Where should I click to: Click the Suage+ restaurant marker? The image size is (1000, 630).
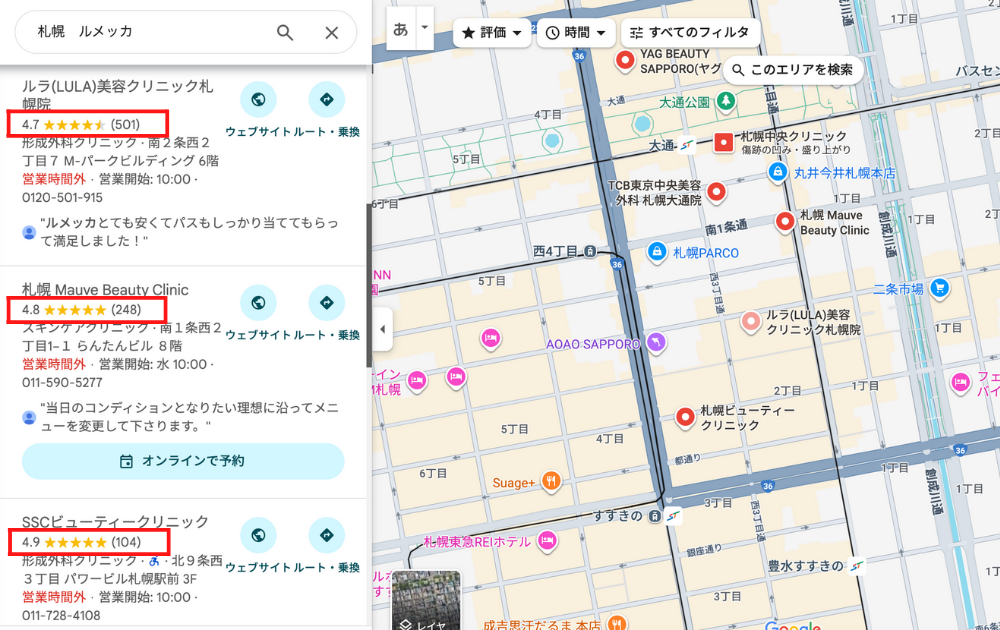(551, 481)
